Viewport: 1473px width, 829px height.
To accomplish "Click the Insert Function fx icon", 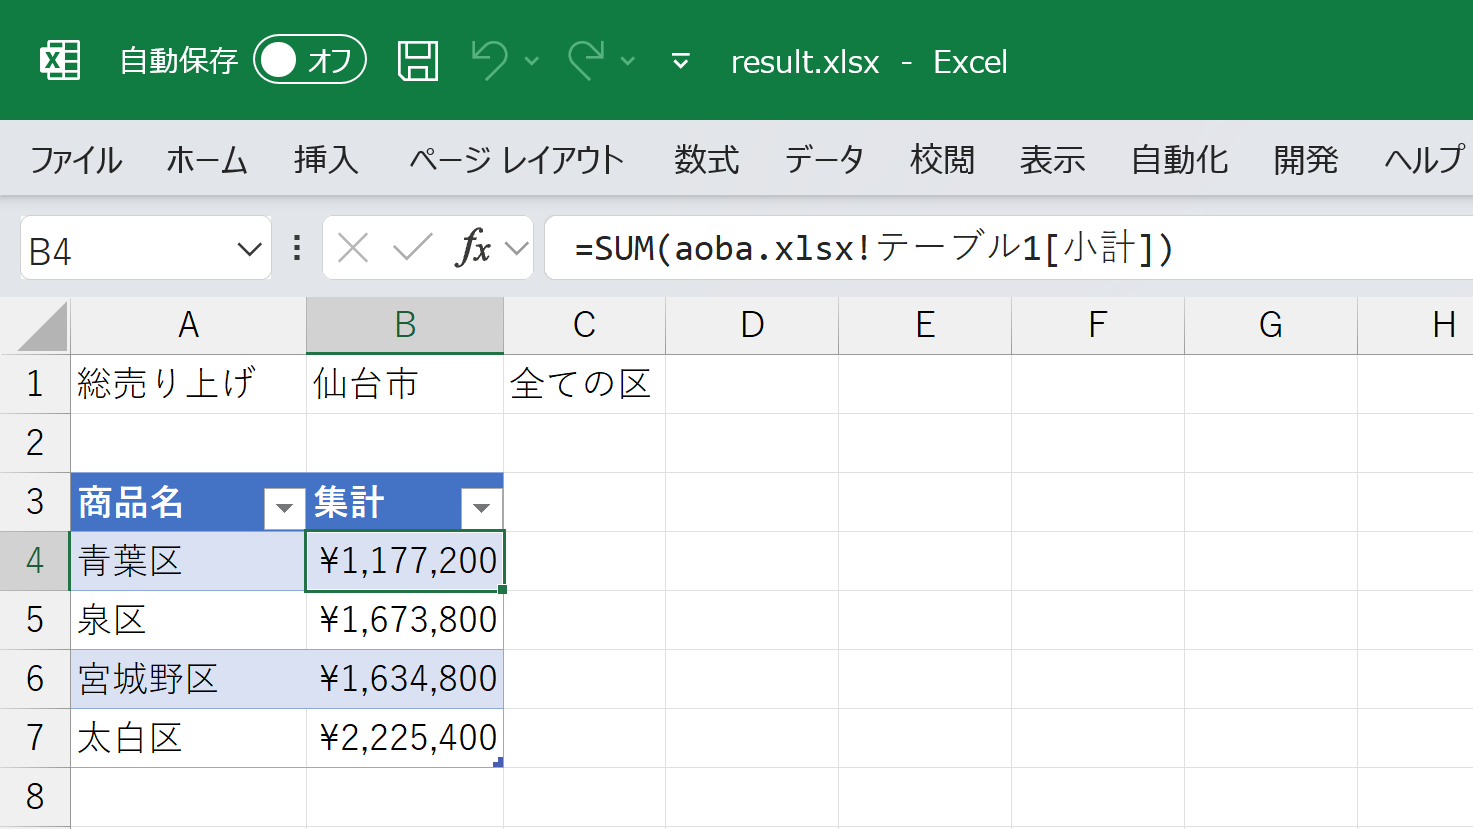I will 473,248.
